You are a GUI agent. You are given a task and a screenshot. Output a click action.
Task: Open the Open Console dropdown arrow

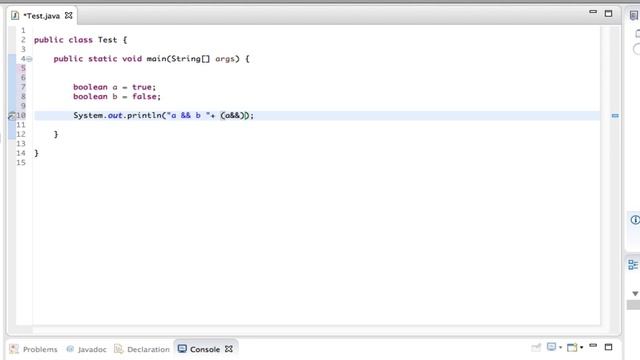pyautogui.click(x=581, y=347)
